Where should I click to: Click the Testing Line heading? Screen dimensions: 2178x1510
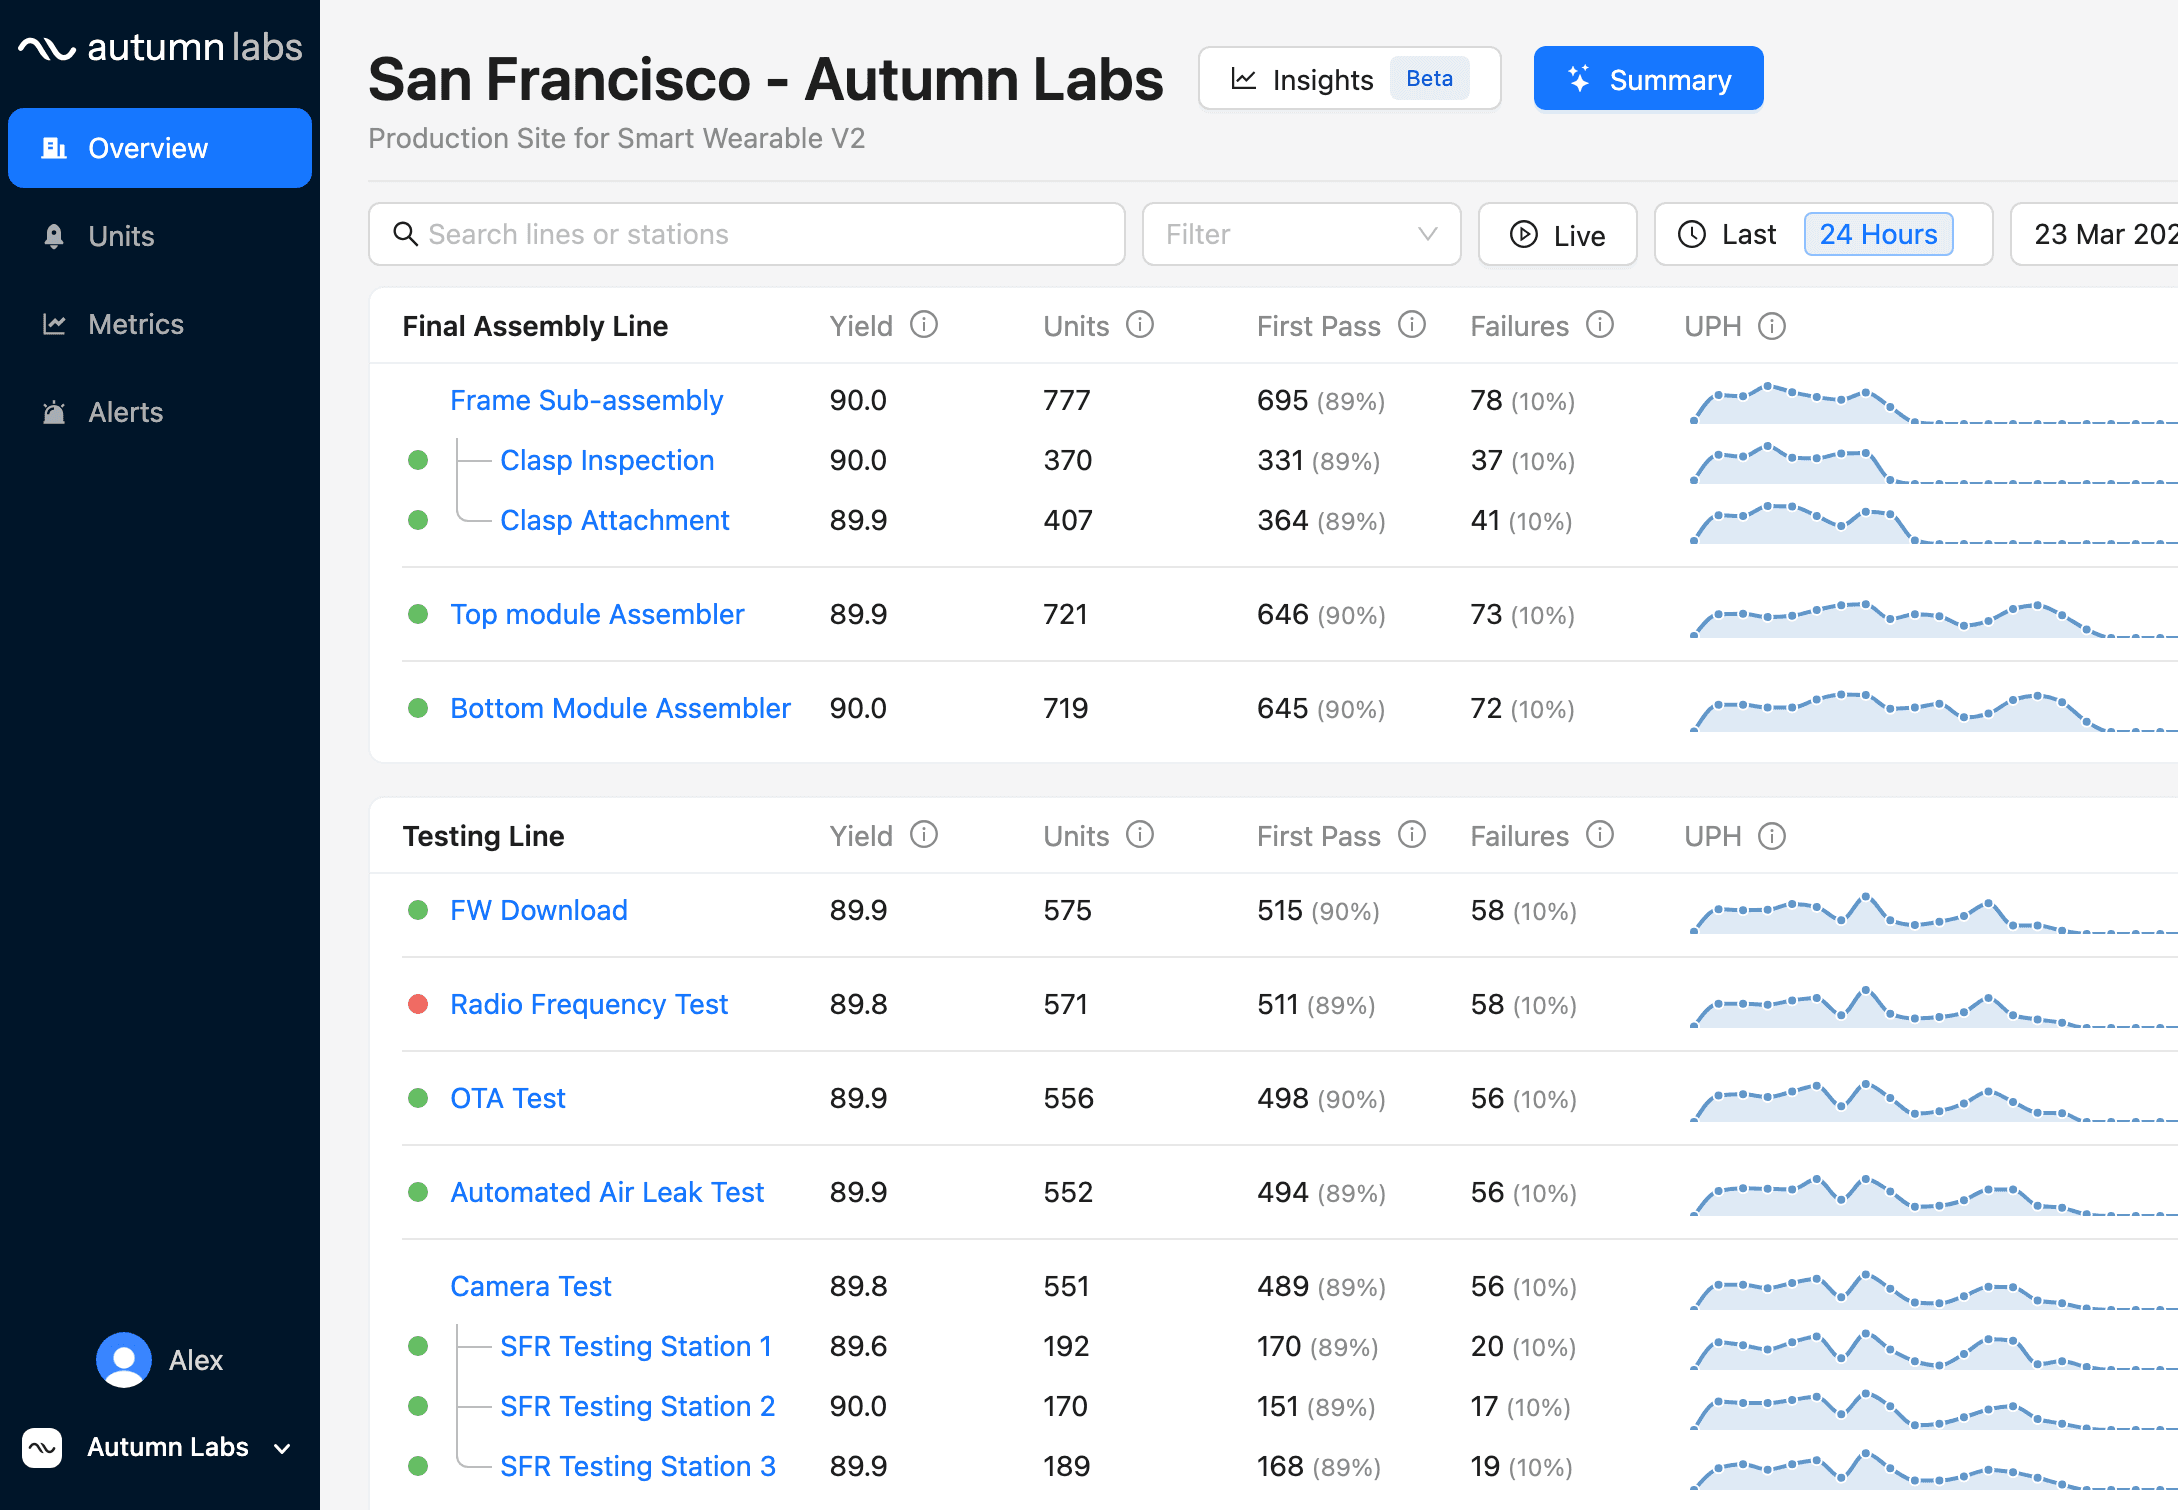coord(483,836)
